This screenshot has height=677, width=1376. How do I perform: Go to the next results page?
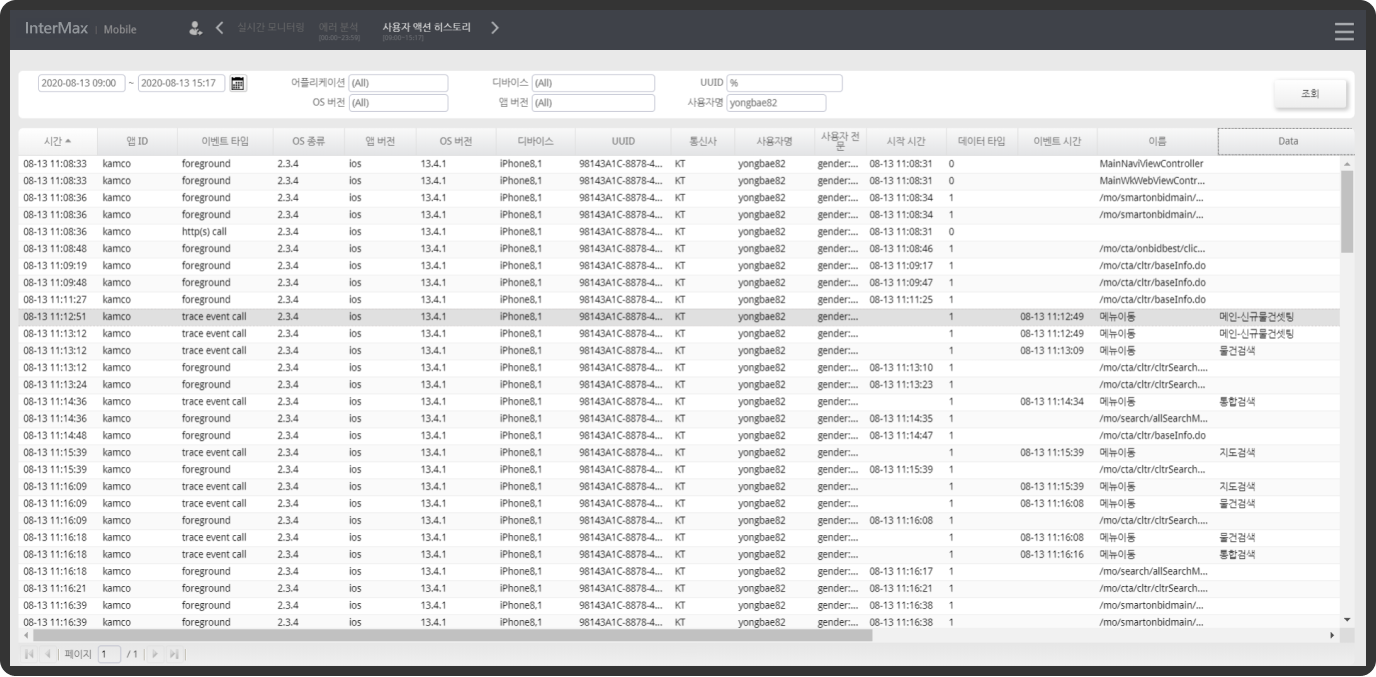coord(155,654)
